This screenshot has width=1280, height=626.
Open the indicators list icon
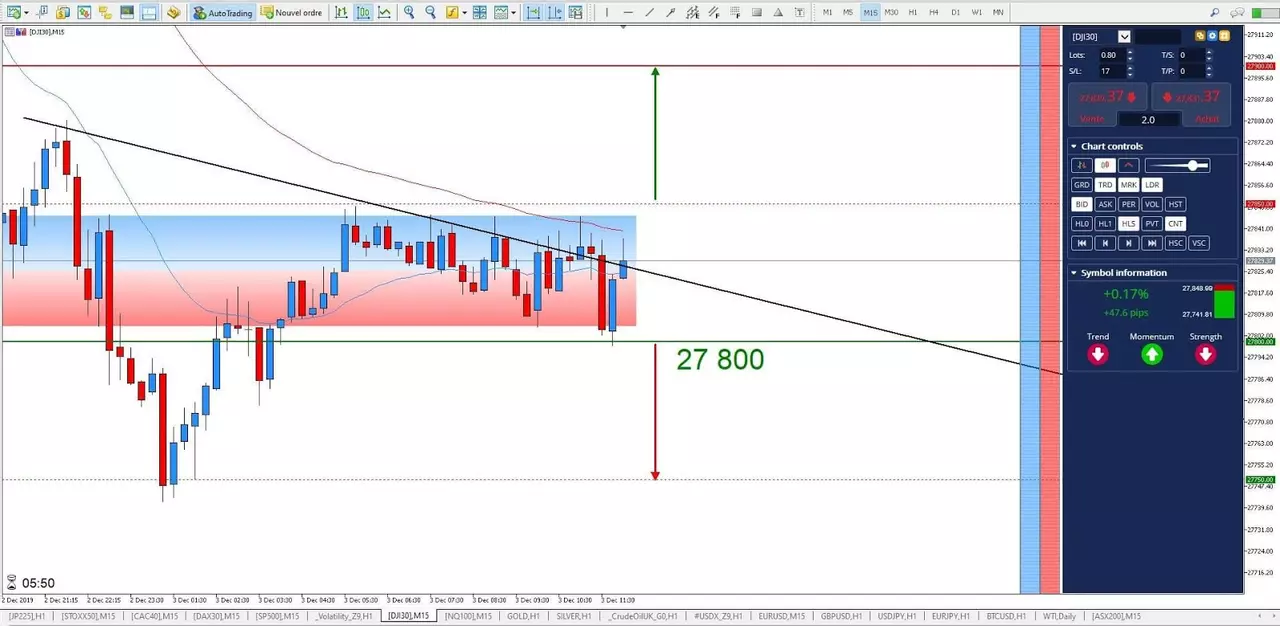pyautogui.click(x=452, y=13)
